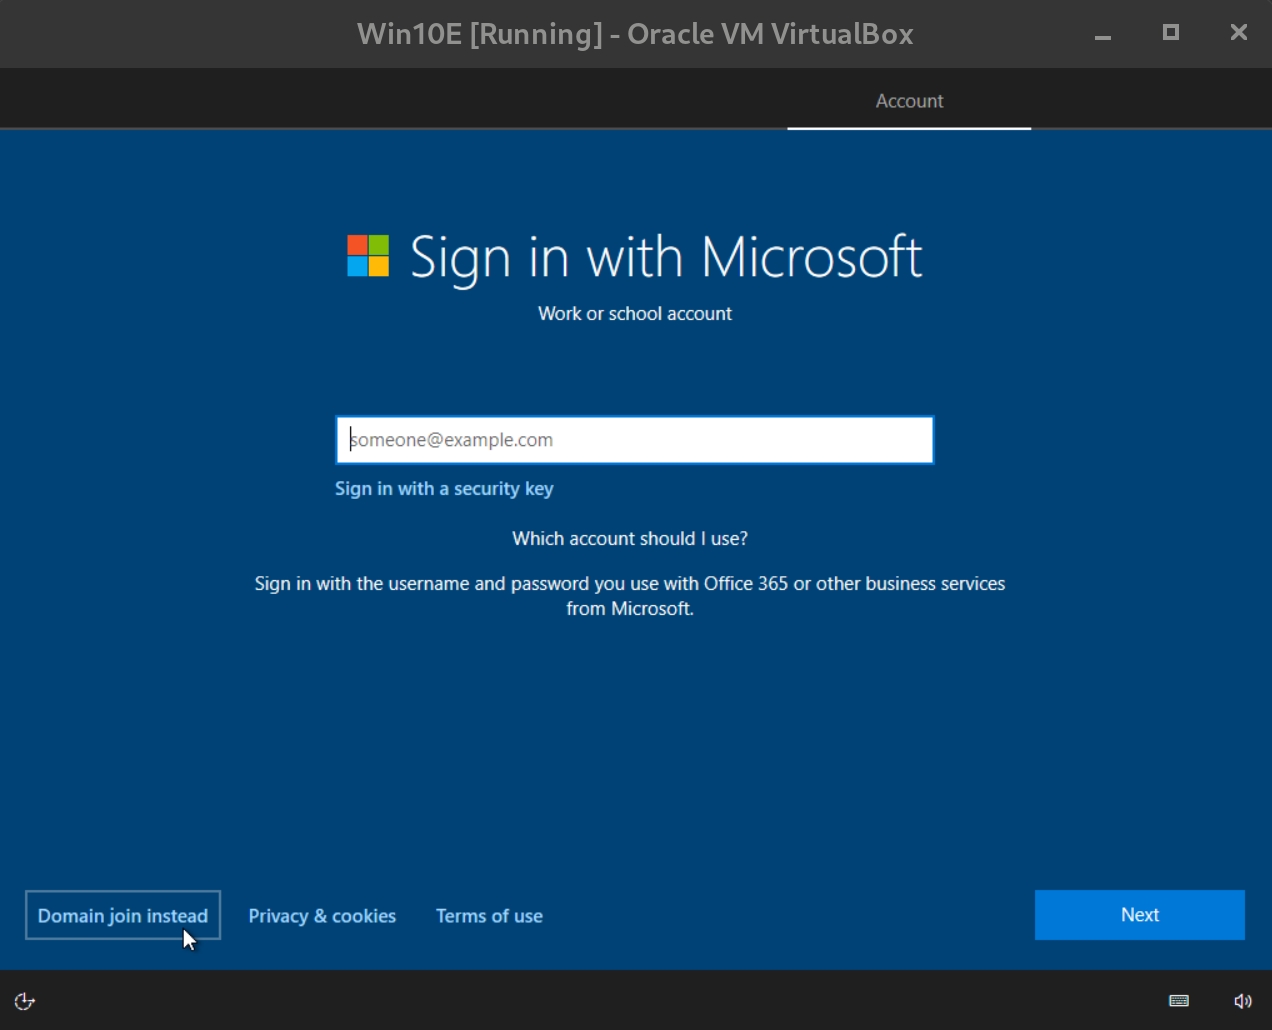
Task: Click Sign in with a security key
Action: pos(444,489)
